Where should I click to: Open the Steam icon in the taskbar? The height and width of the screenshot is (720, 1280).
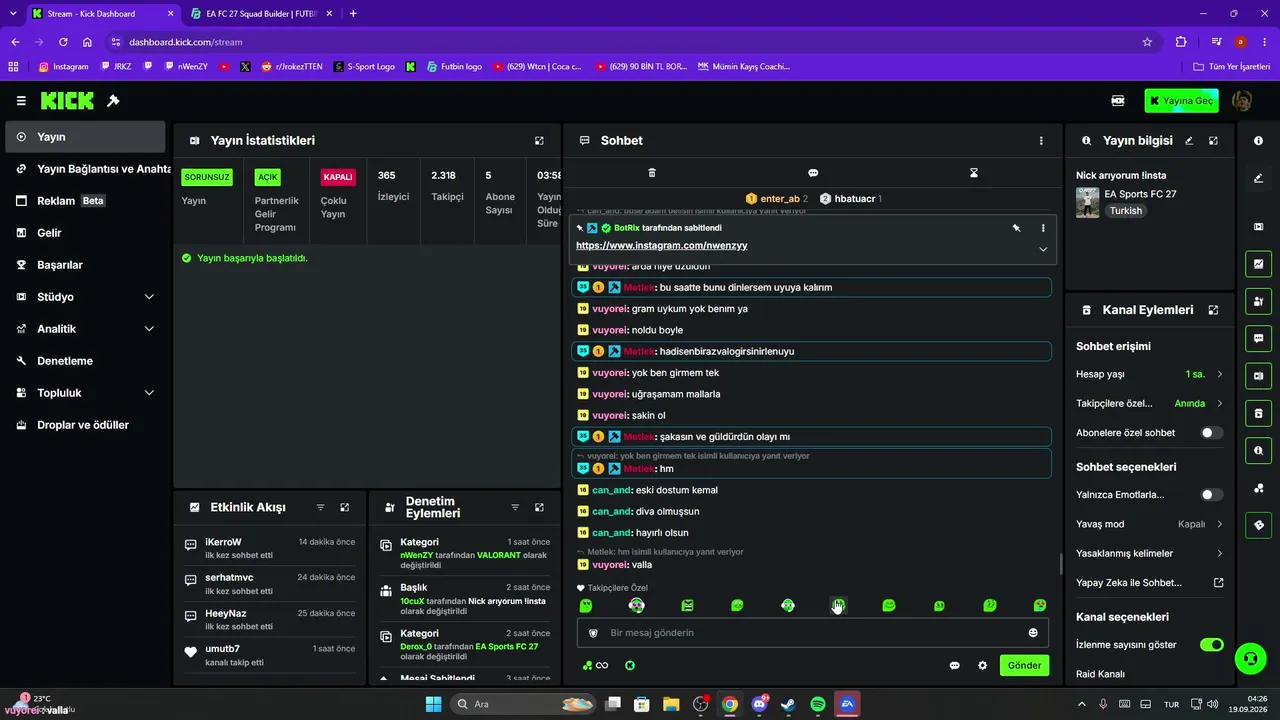pyautogui.click(x=788, y=704)
